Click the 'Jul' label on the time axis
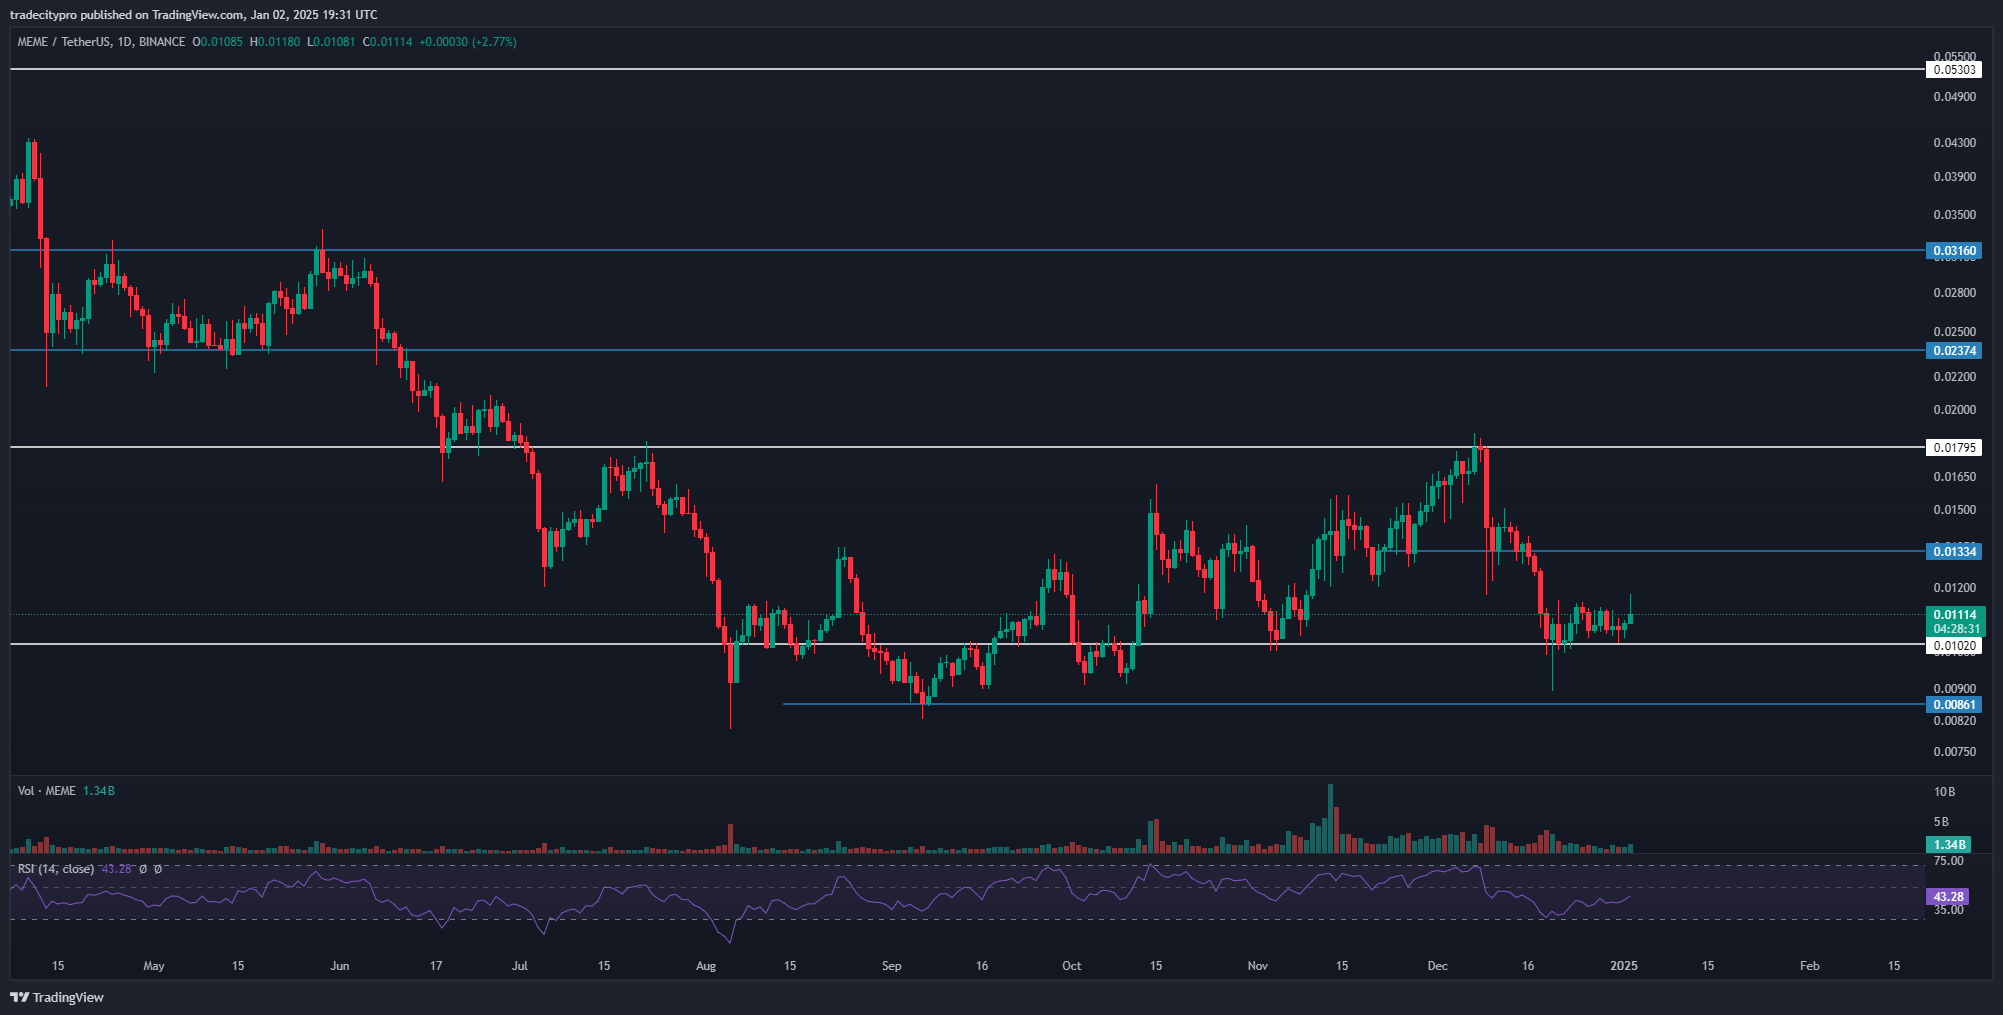The image size is (2003, 1015). tap(520, 966)
